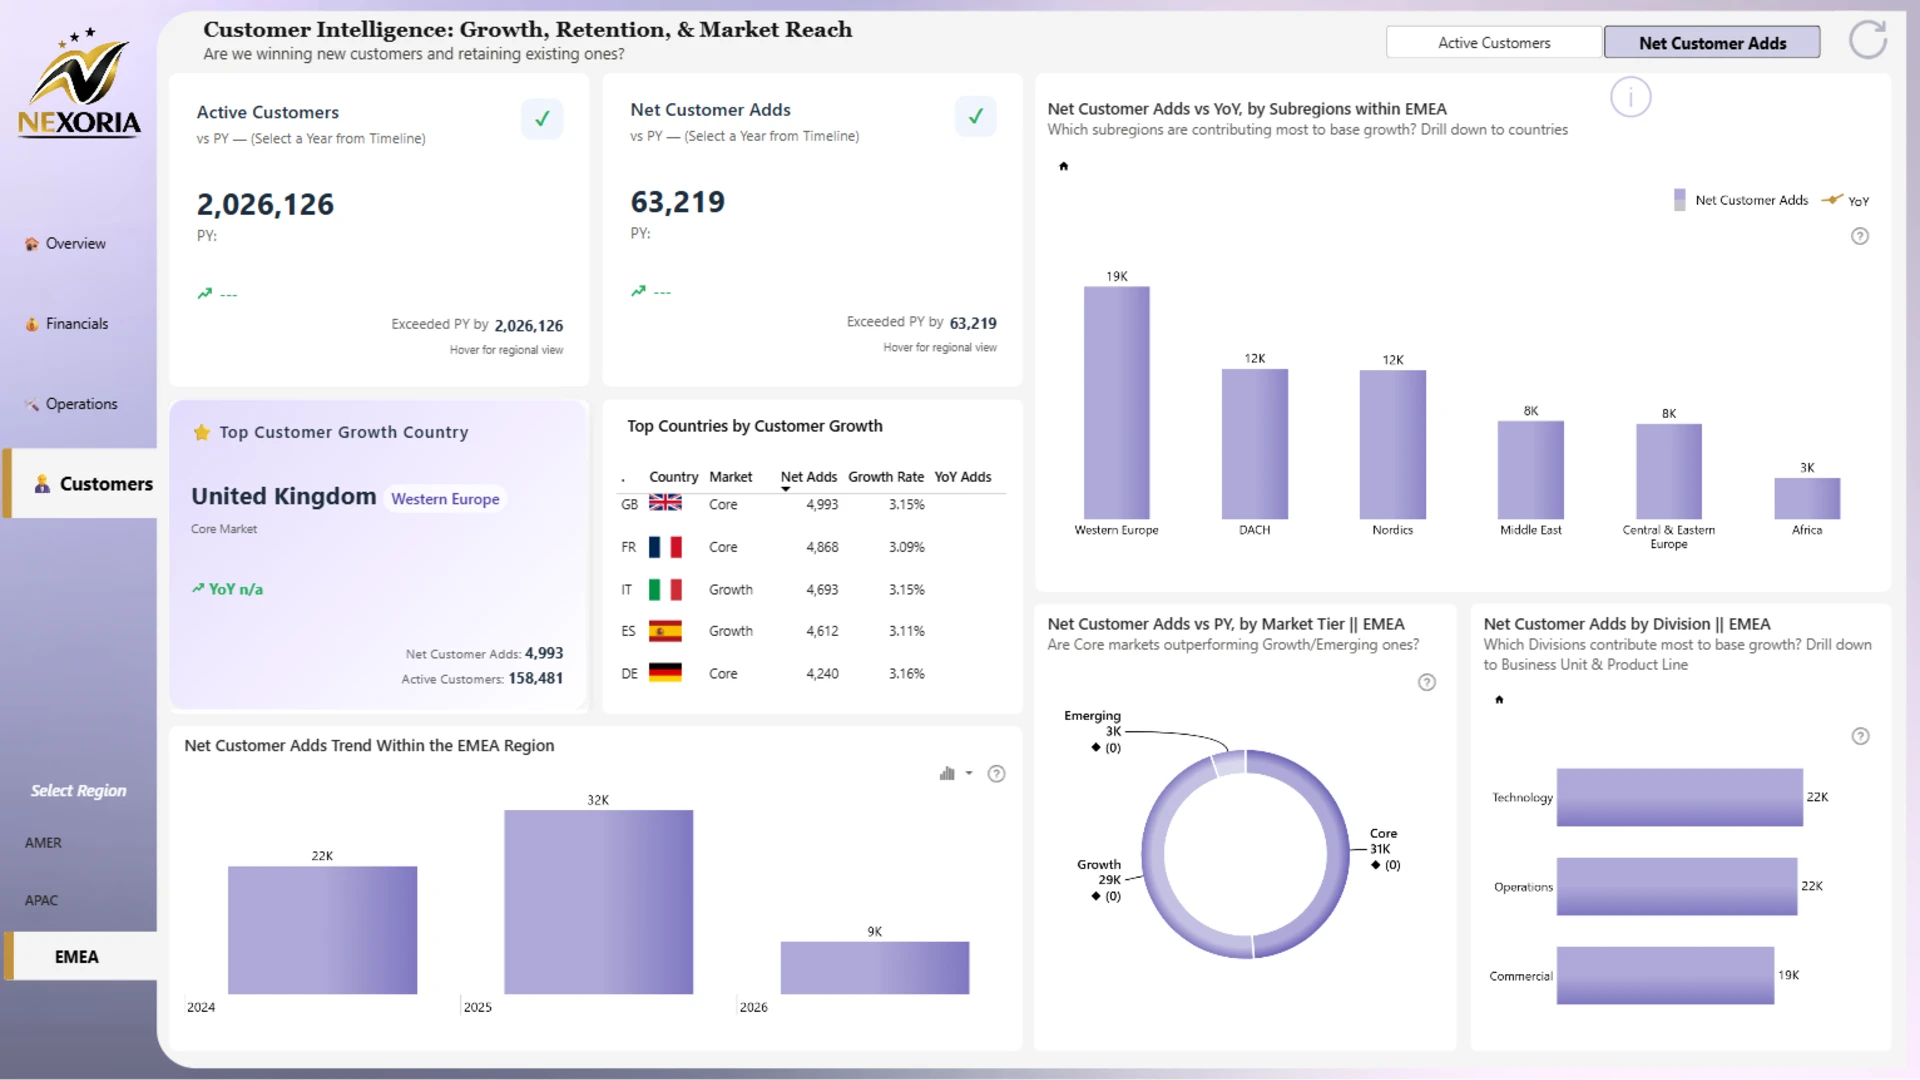This screenshot has width=1920, height=1080.
Task: Select Net Customer Adds toggle
Action: 1711,43
